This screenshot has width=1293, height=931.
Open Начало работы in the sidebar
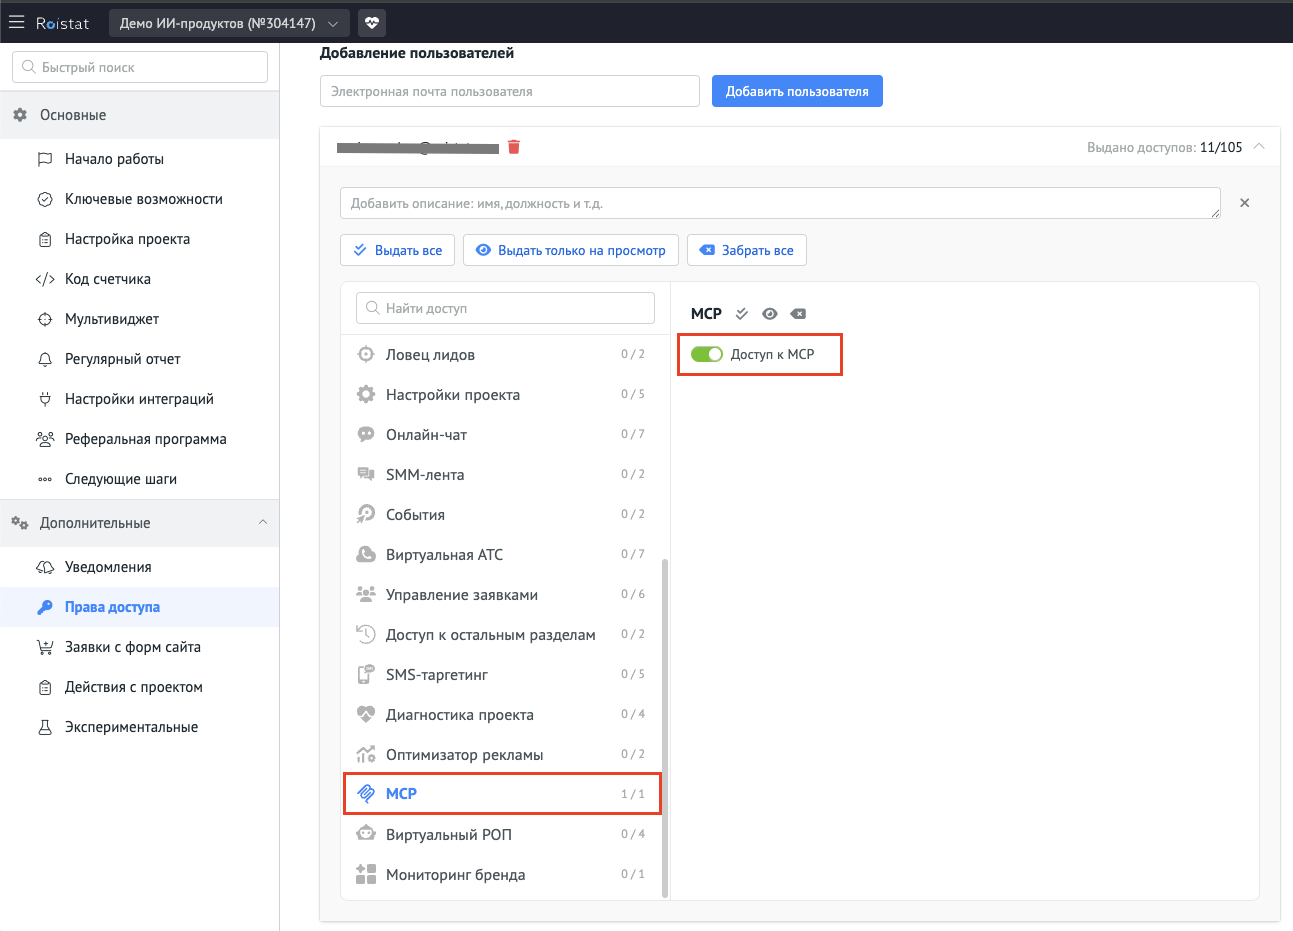click(x=139, y=159)
